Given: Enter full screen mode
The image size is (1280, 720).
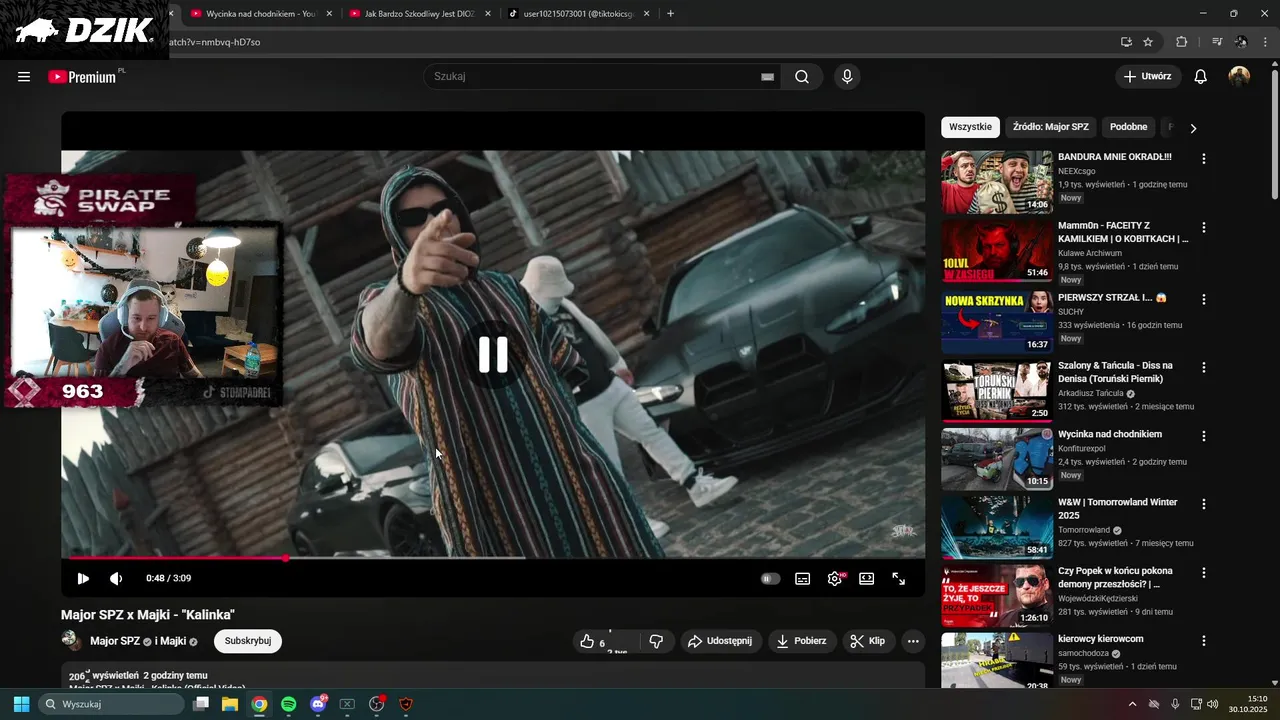Looking at the screenshot, I should pyautogui.click(x=899, y=578).
